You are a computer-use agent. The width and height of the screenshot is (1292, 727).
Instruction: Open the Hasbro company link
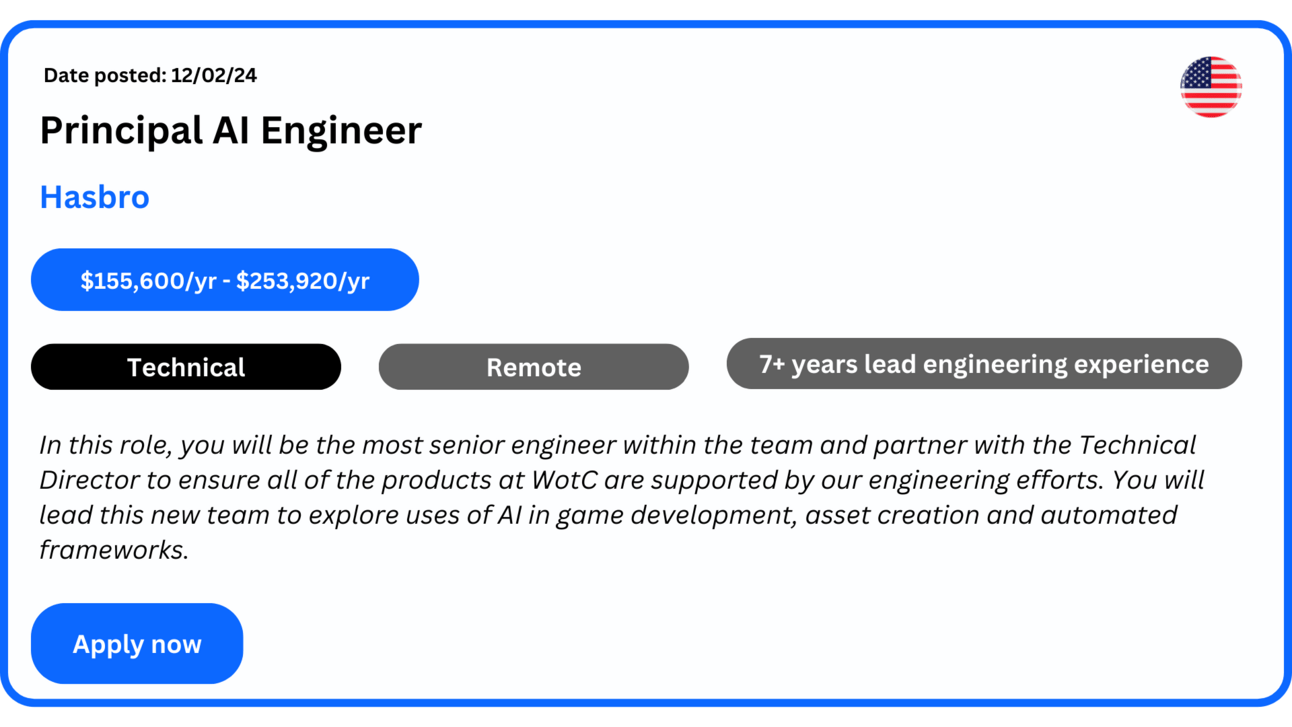pos(94,197)
